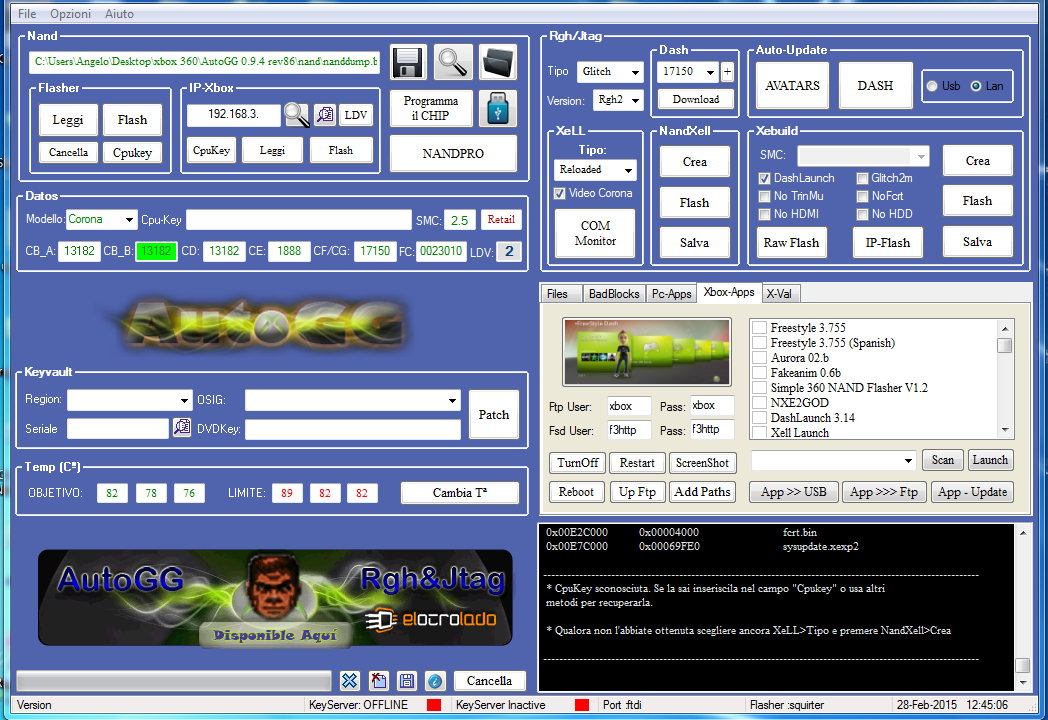1048x720 pixels.
Task: Click the AVATARS button in Auto-Update
Action: click(x=792, y=86)
